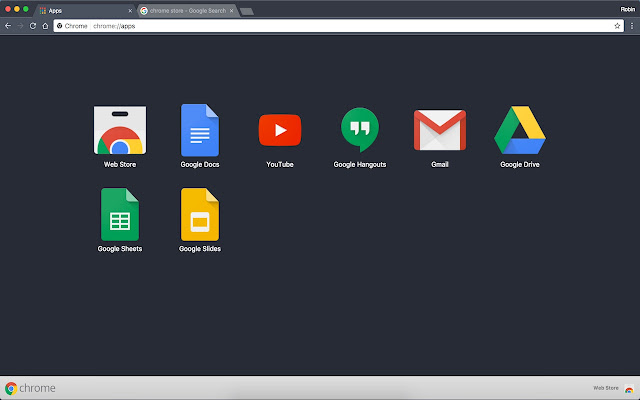Click the Google Sheets label text
This screenshot has height=400, width=640.
point(120,249)
